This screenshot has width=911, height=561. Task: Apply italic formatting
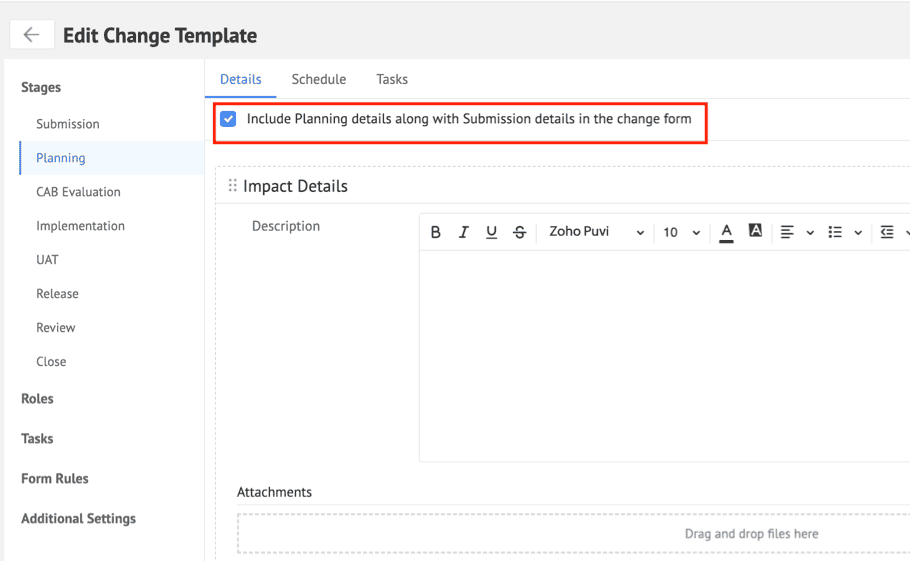[464, 232]
